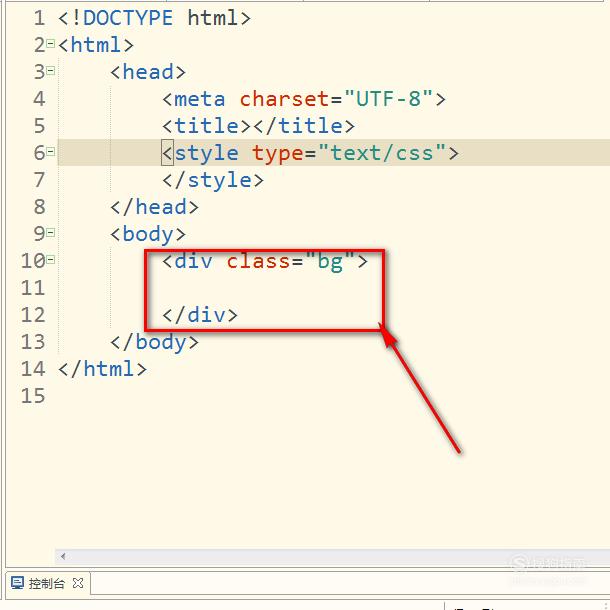Collapse the div fold marker on line 10
The image size is (610, 610).
click(x=51, y=259)
